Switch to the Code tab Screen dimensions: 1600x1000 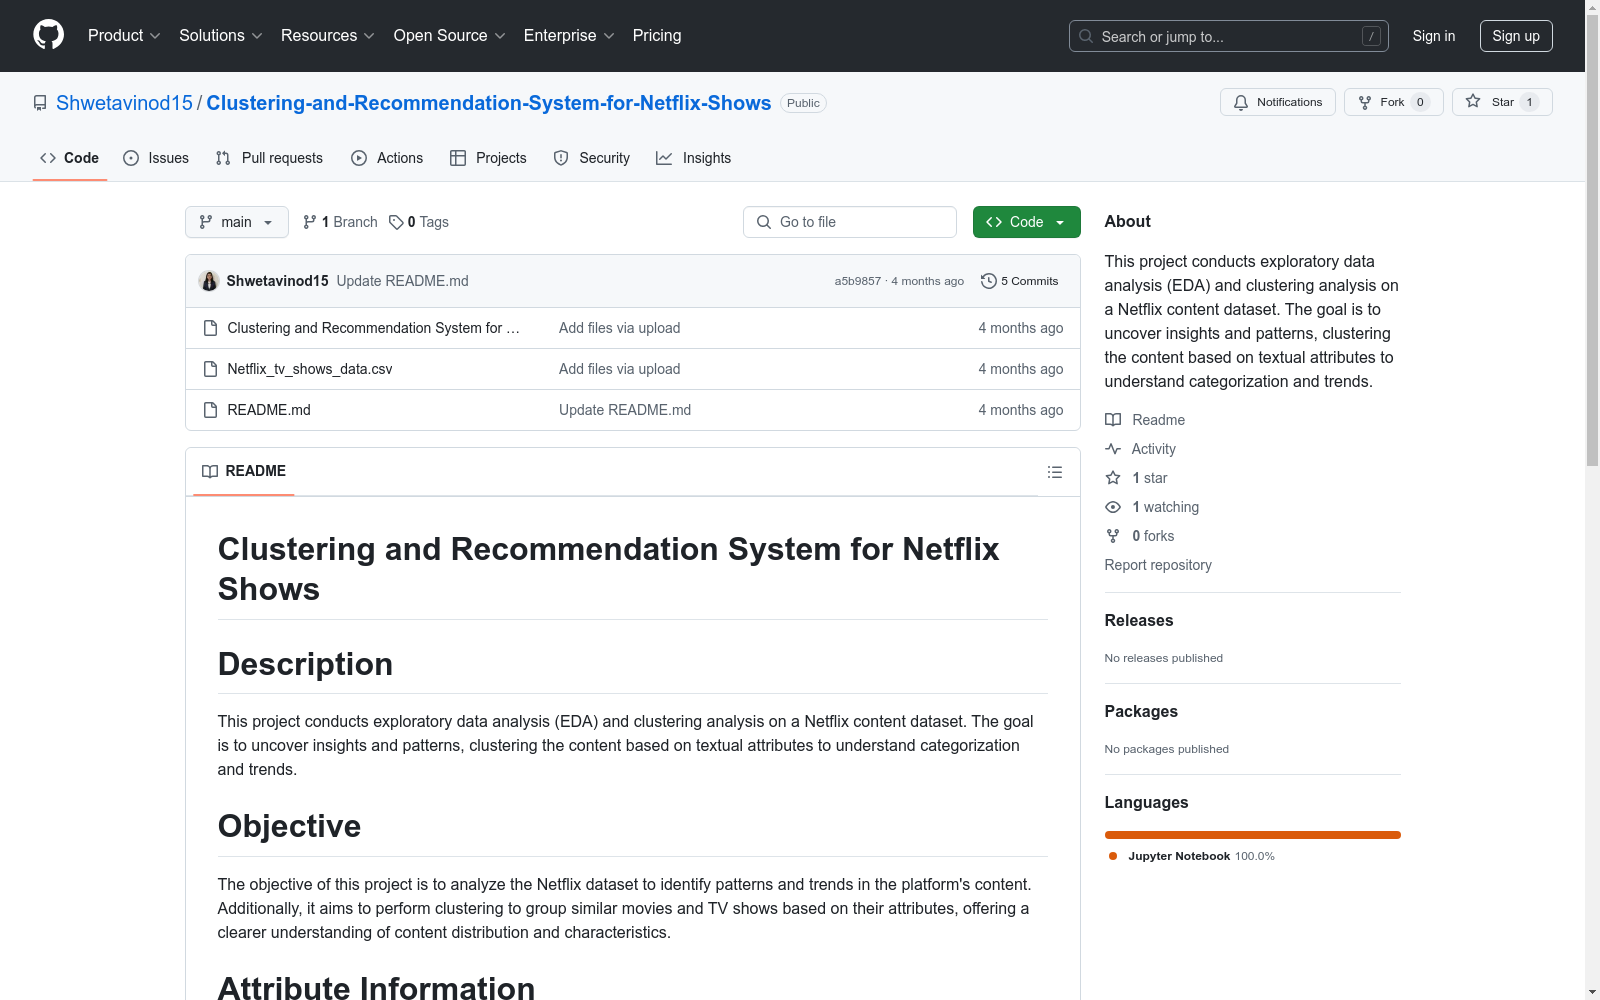70,158
